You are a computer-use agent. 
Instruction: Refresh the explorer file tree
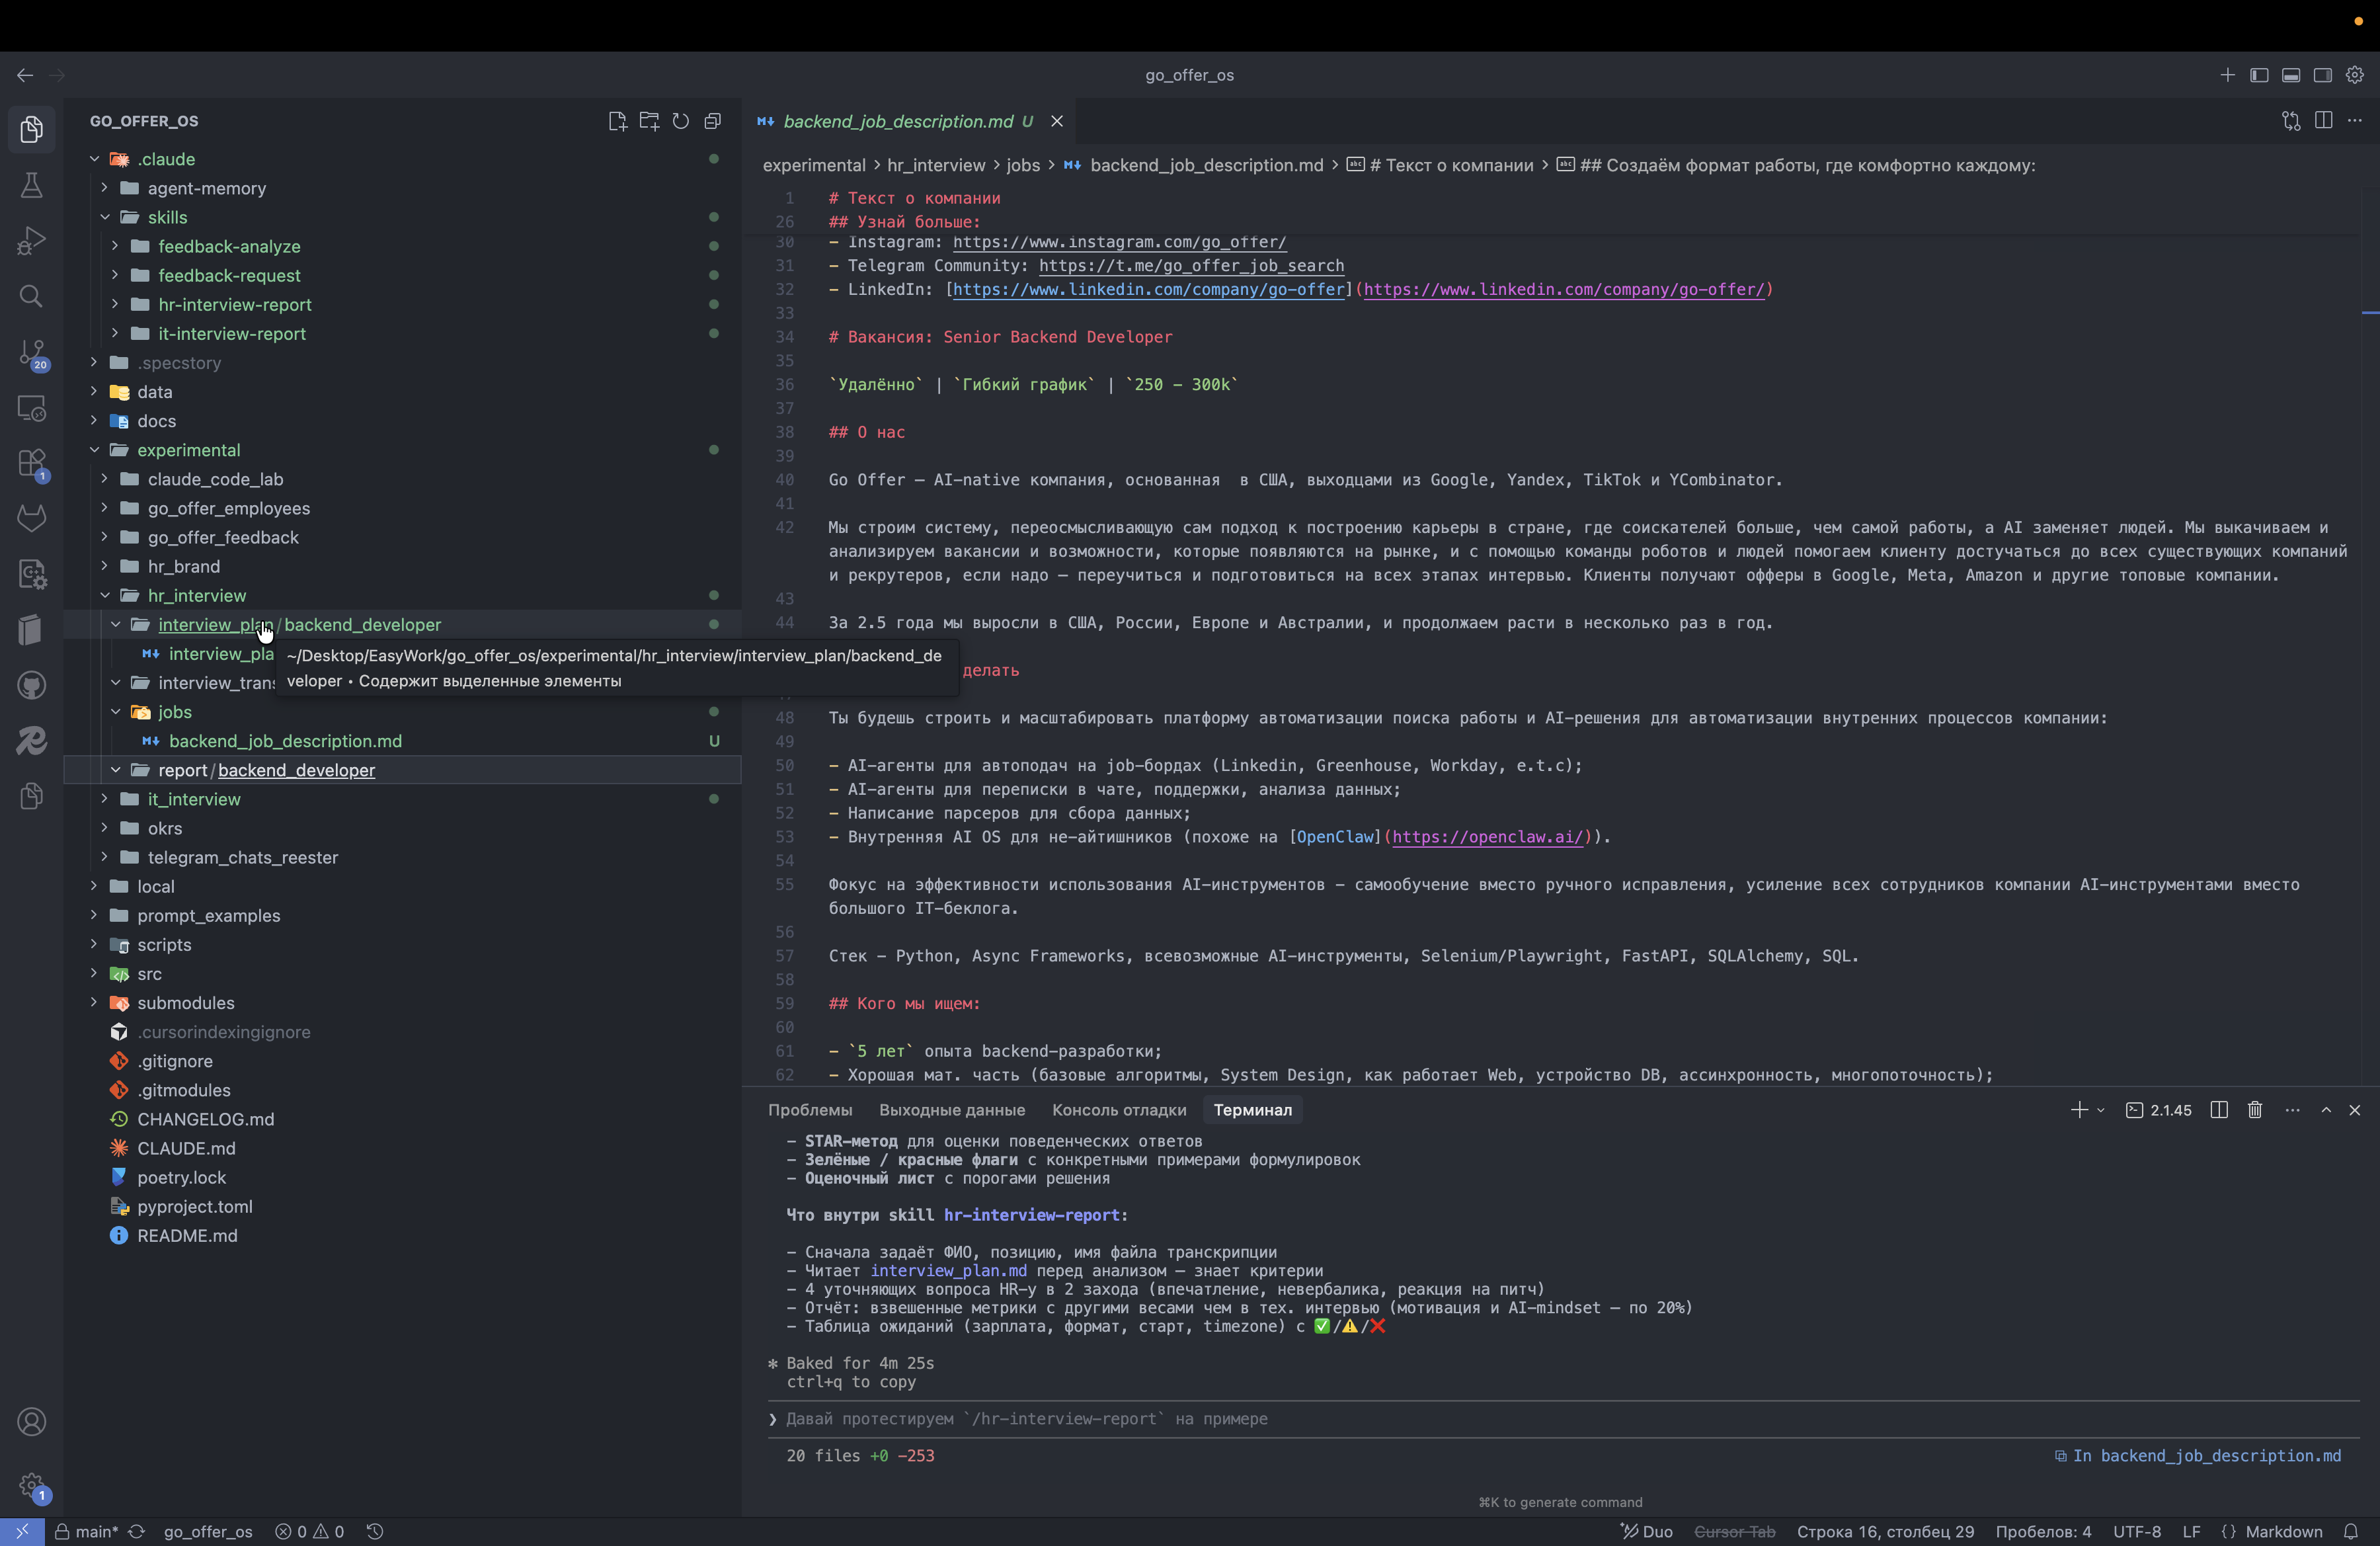[681, 121]
